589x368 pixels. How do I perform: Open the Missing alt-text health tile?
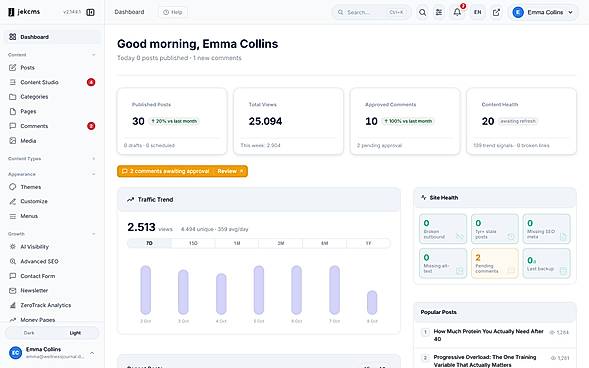click(443, 263)
